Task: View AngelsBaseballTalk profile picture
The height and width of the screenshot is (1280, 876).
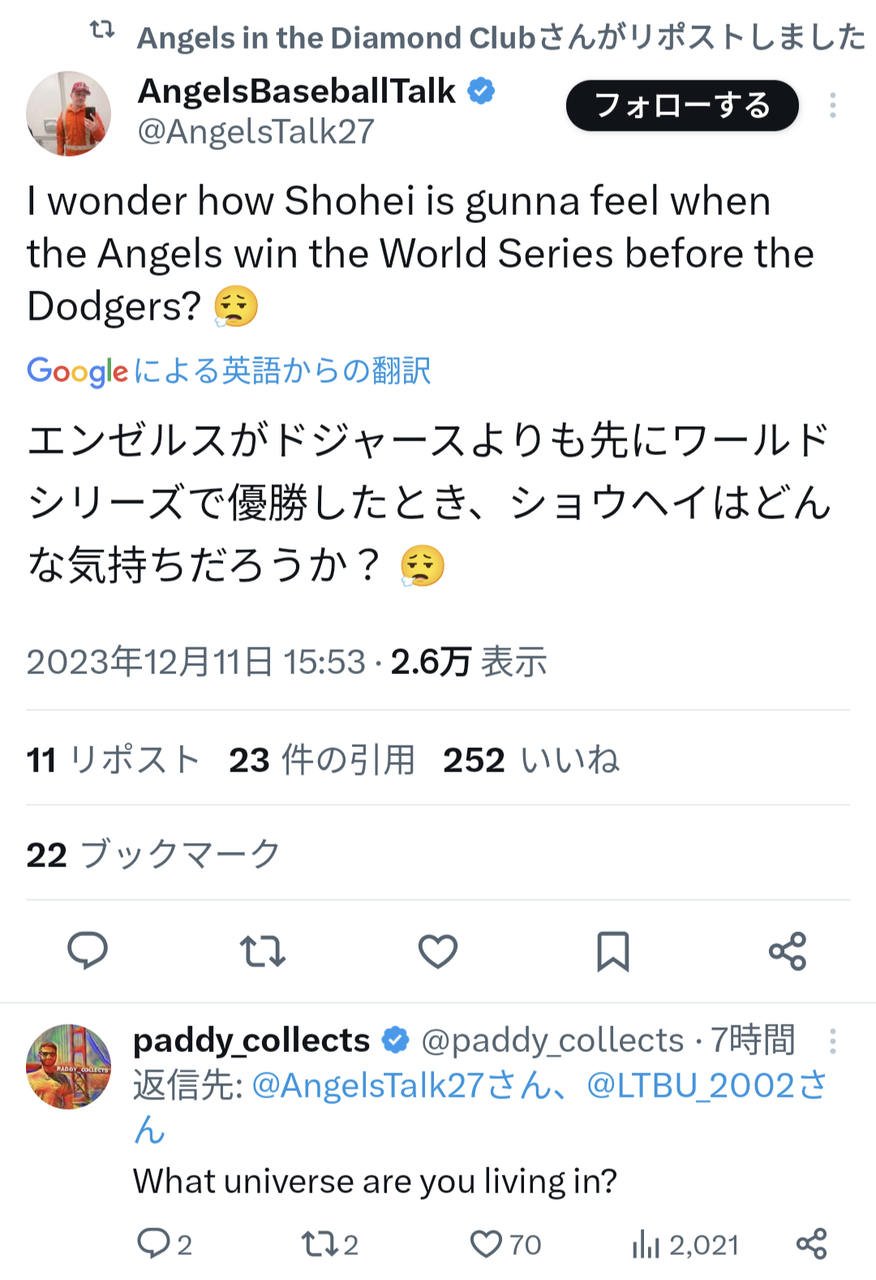Action: [68, 114]
